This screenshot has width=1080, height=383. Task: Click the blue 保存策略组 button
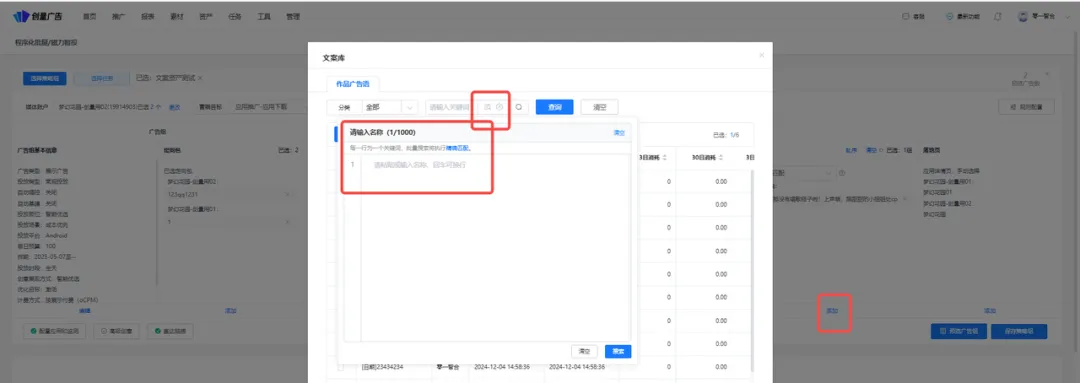(1019, 331)
